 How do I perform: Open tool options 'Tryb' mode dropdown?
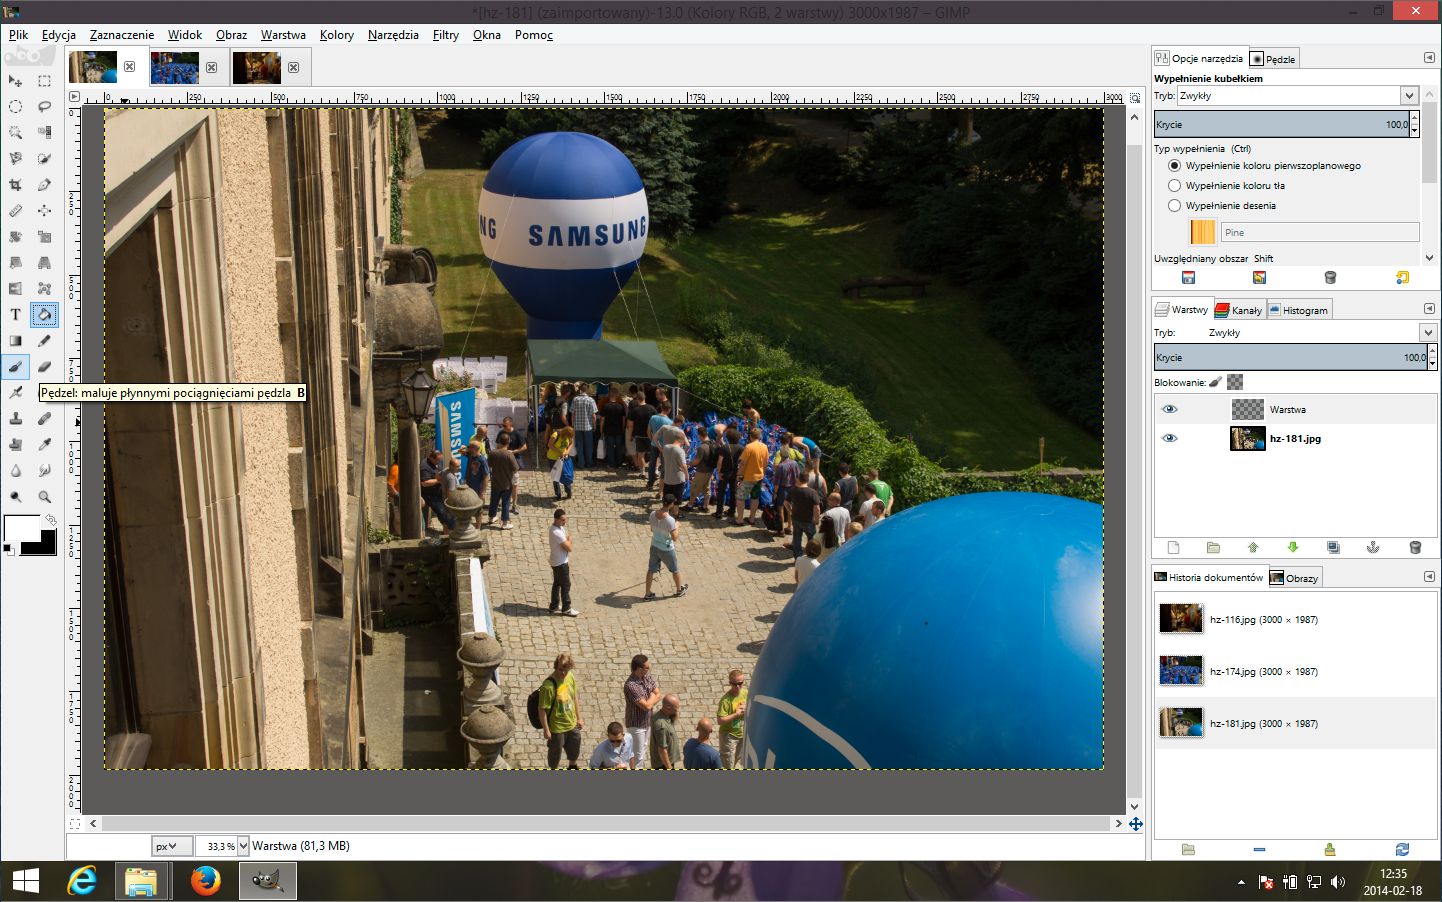[x=1298, y=96]
